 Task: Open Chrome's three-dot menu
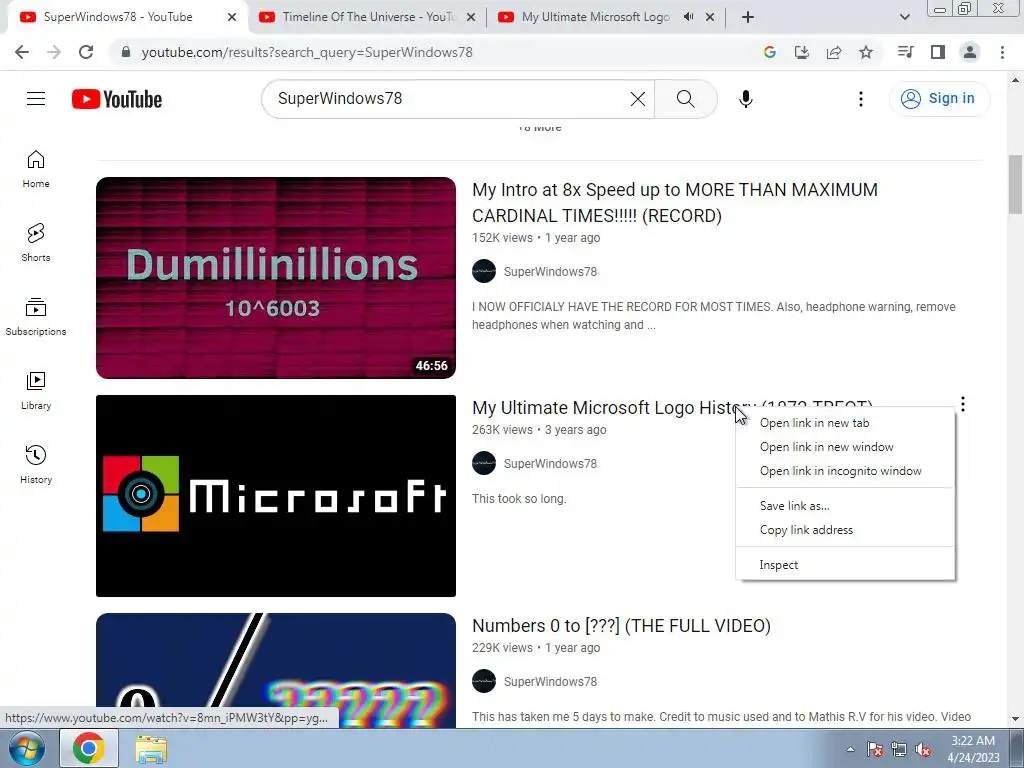(x=1002, y=52)
